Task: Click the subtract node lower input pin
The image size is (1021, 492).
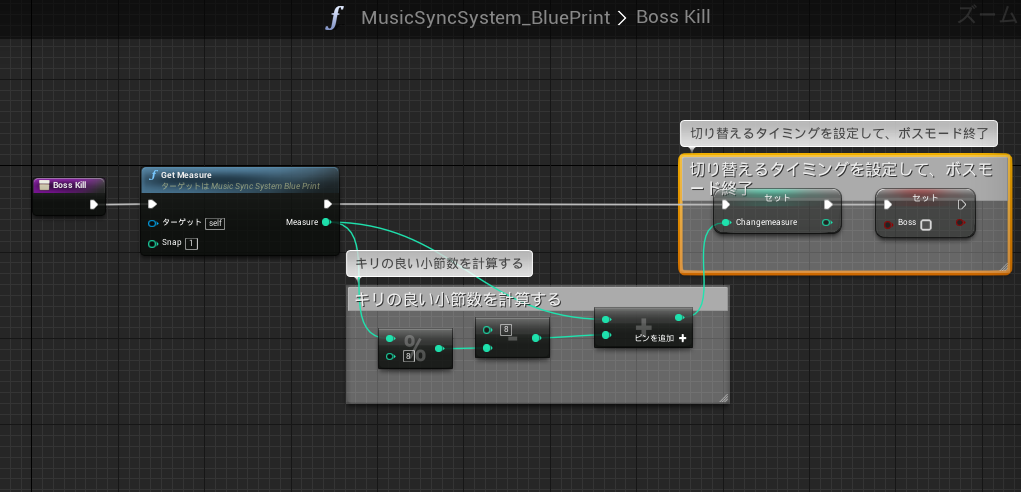Action: 487,349
